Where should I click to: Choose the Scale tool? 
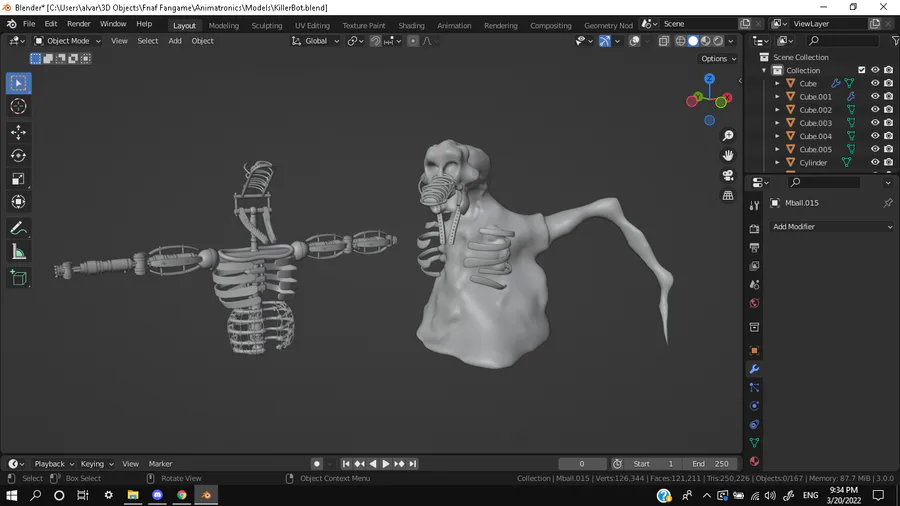[18, 179]
